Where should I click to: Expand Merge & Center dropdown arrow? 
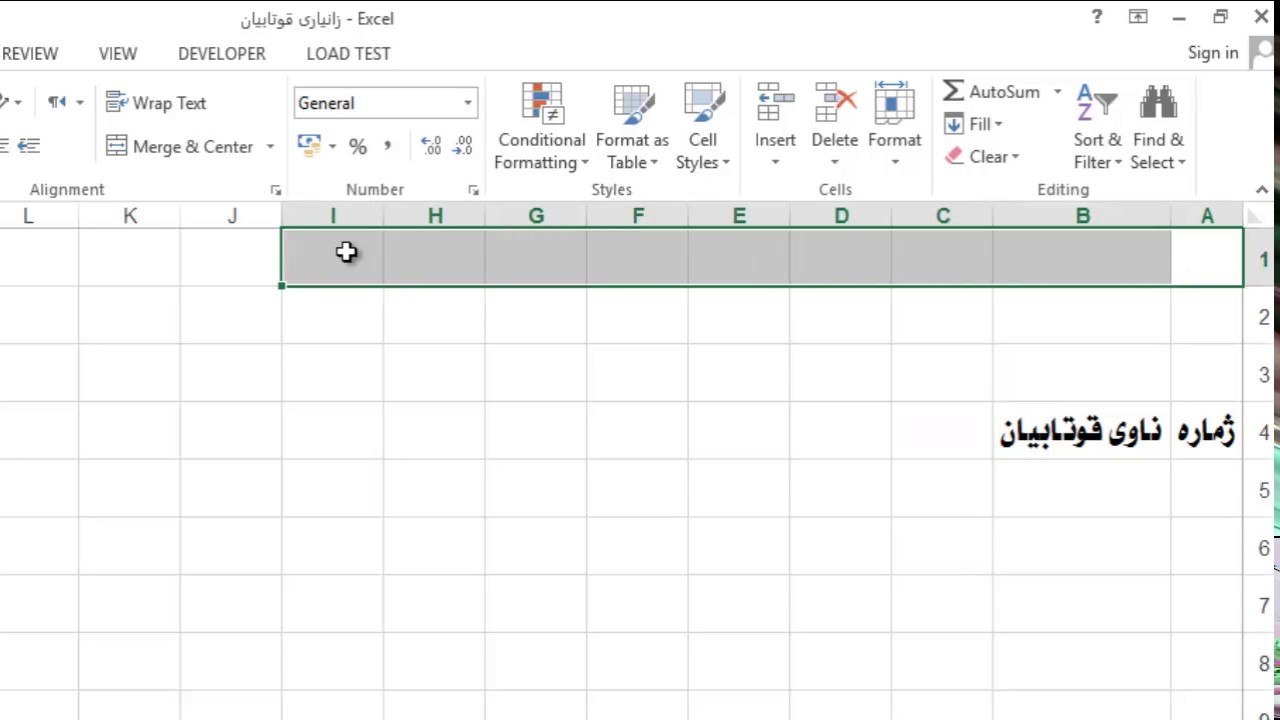tap(269, 147)
